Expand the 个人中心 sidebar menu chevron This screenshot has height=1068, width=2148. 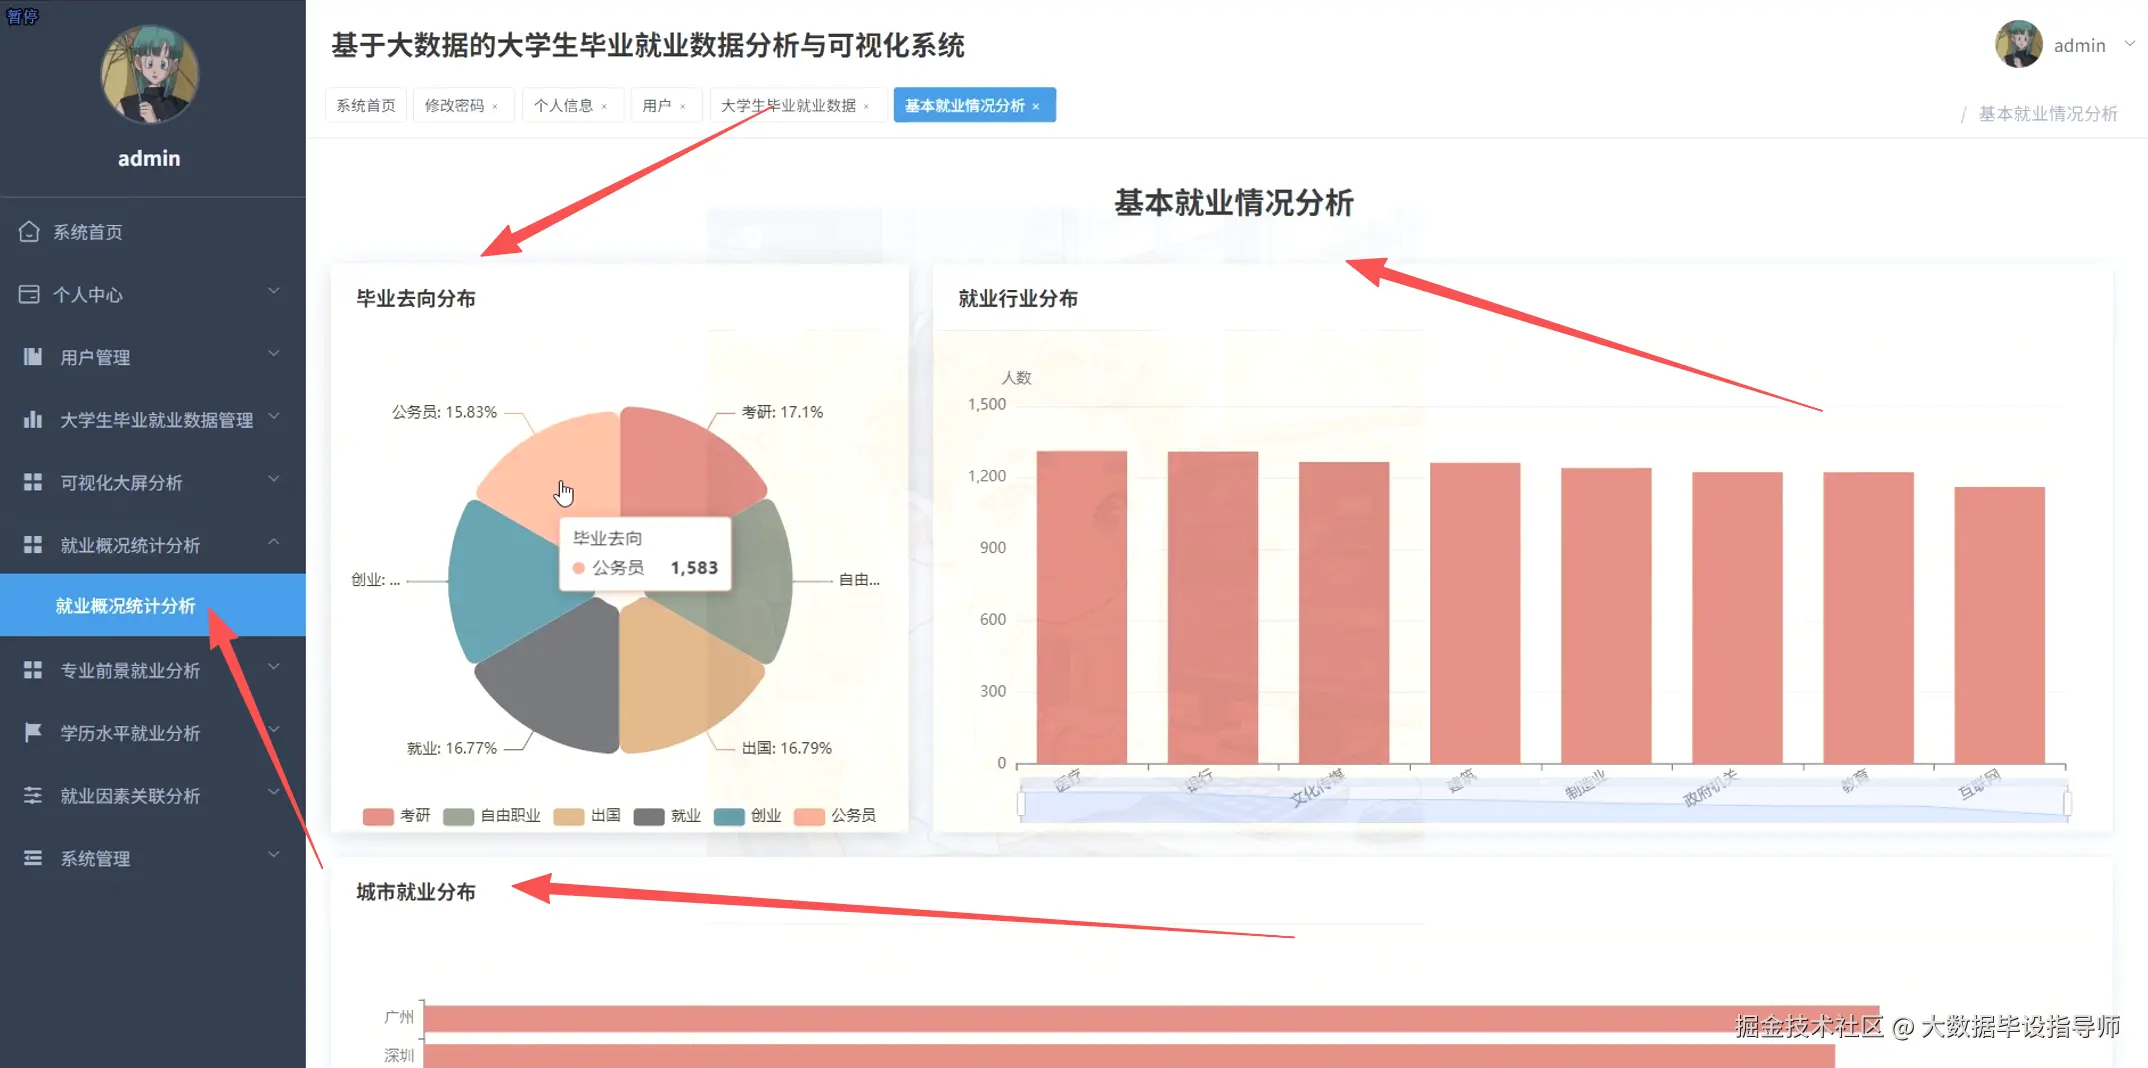pos(273,291)
